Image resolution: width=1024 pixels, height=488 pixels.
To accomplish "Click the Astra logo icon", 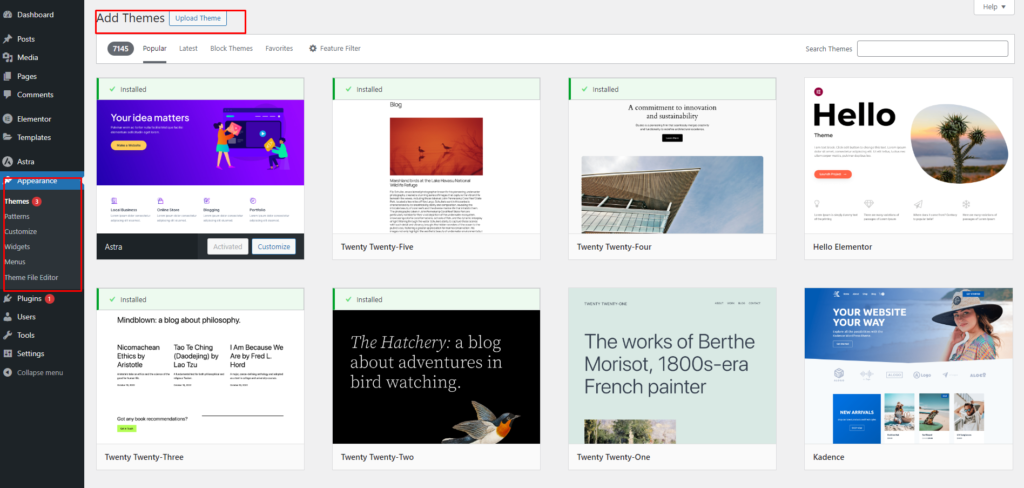I will 8,161.
